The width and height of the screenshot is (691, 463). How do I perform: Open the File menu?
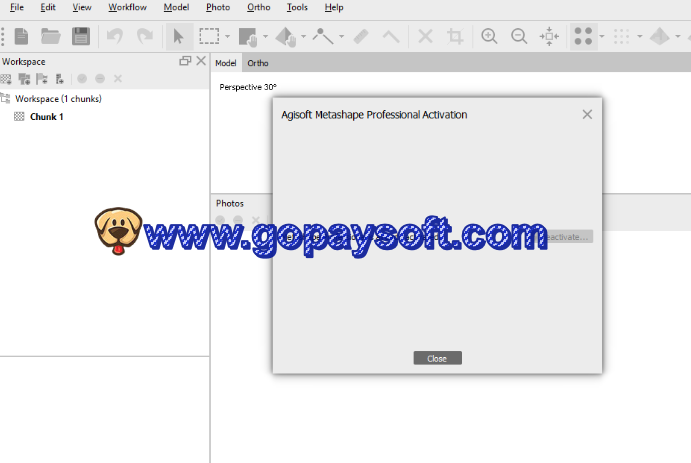[x=17, y=7]
